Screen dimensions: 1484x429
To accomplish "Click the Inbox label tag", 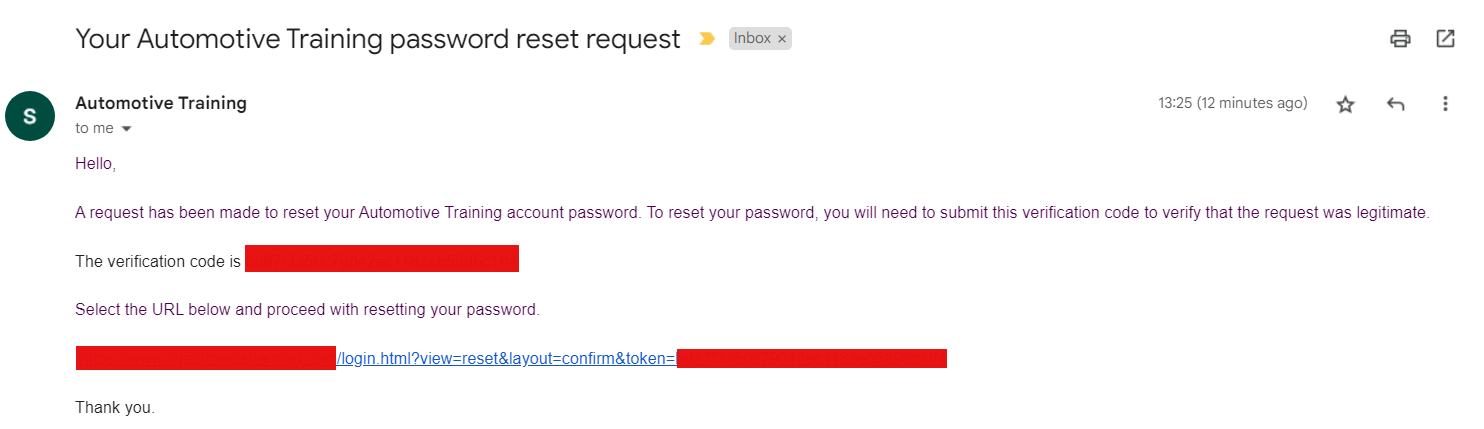I will (752, 39).
